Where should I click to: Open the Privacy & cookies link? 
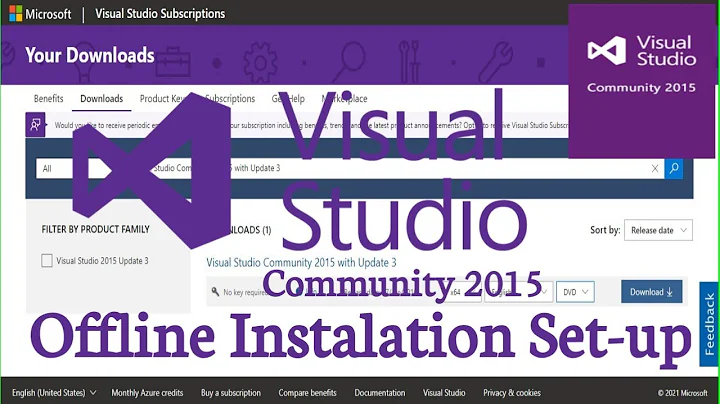512,393
